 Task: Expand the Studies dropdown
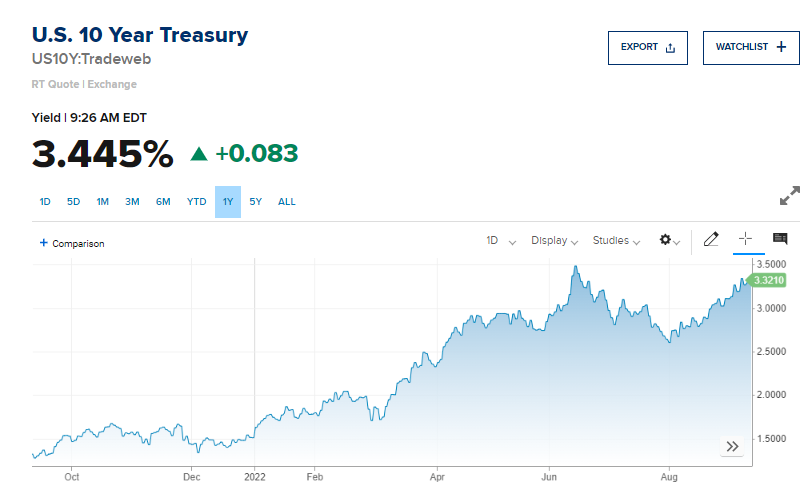616,241
